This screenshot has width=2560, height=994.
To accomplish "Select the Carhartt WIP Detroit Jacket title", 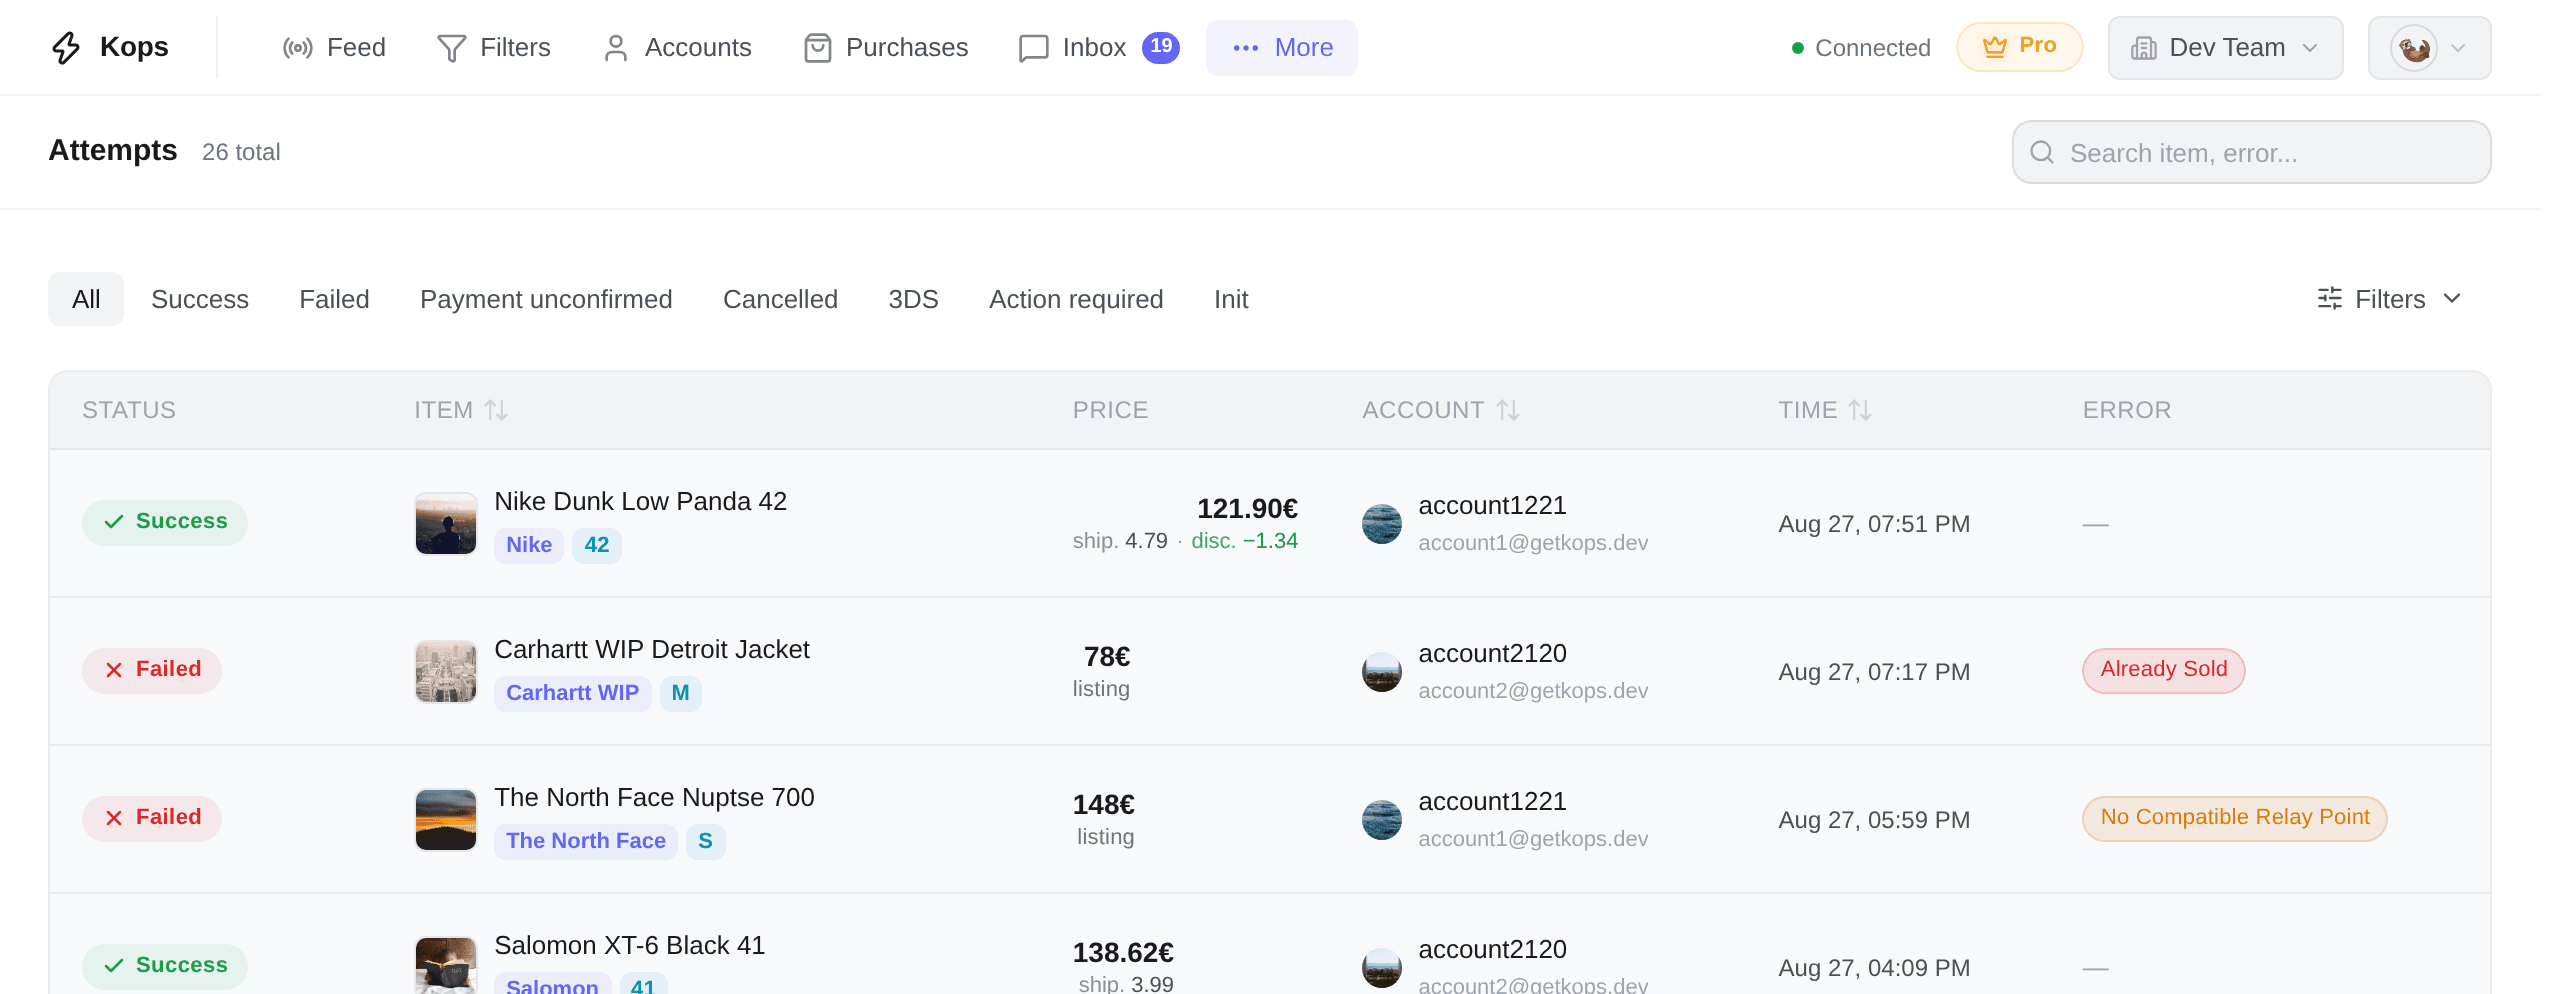I will (x=652, y=649).
